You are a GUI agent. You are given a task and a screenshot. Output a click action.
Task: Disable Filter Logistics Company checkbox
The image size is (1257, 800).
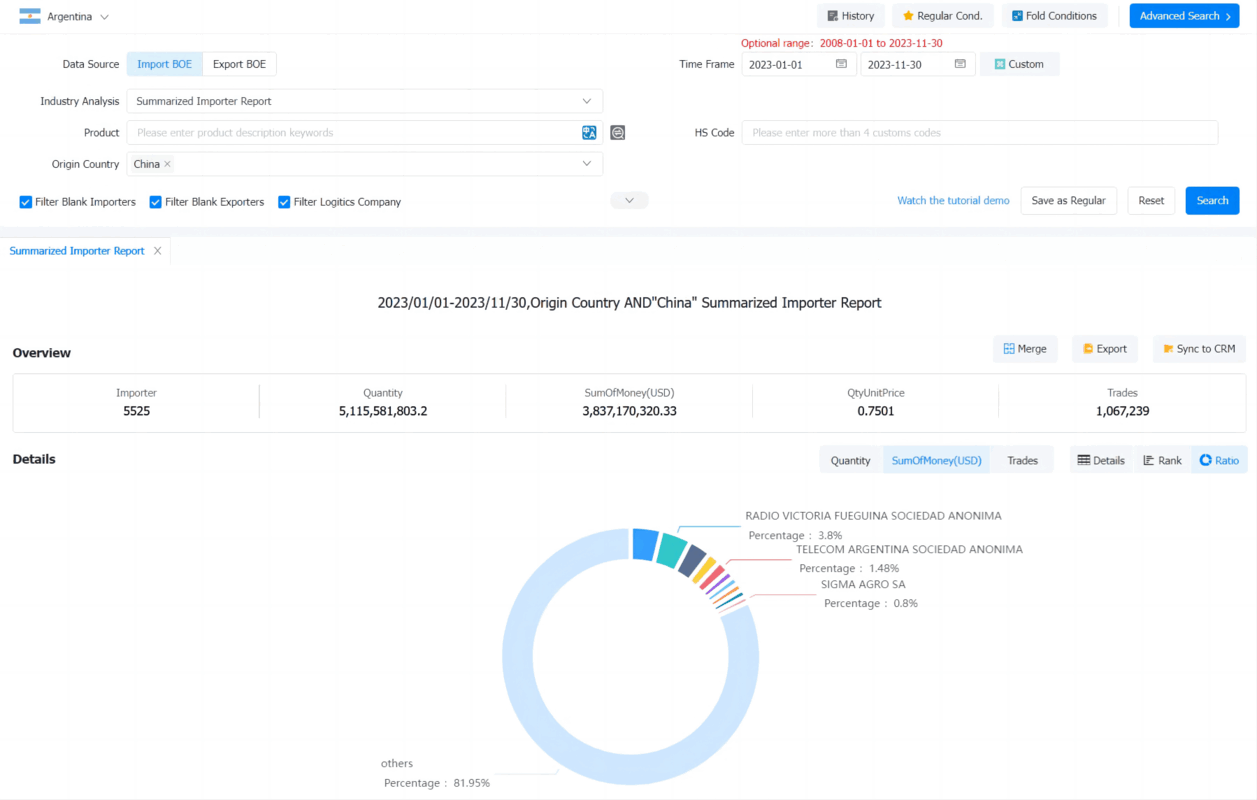[284, 202]
